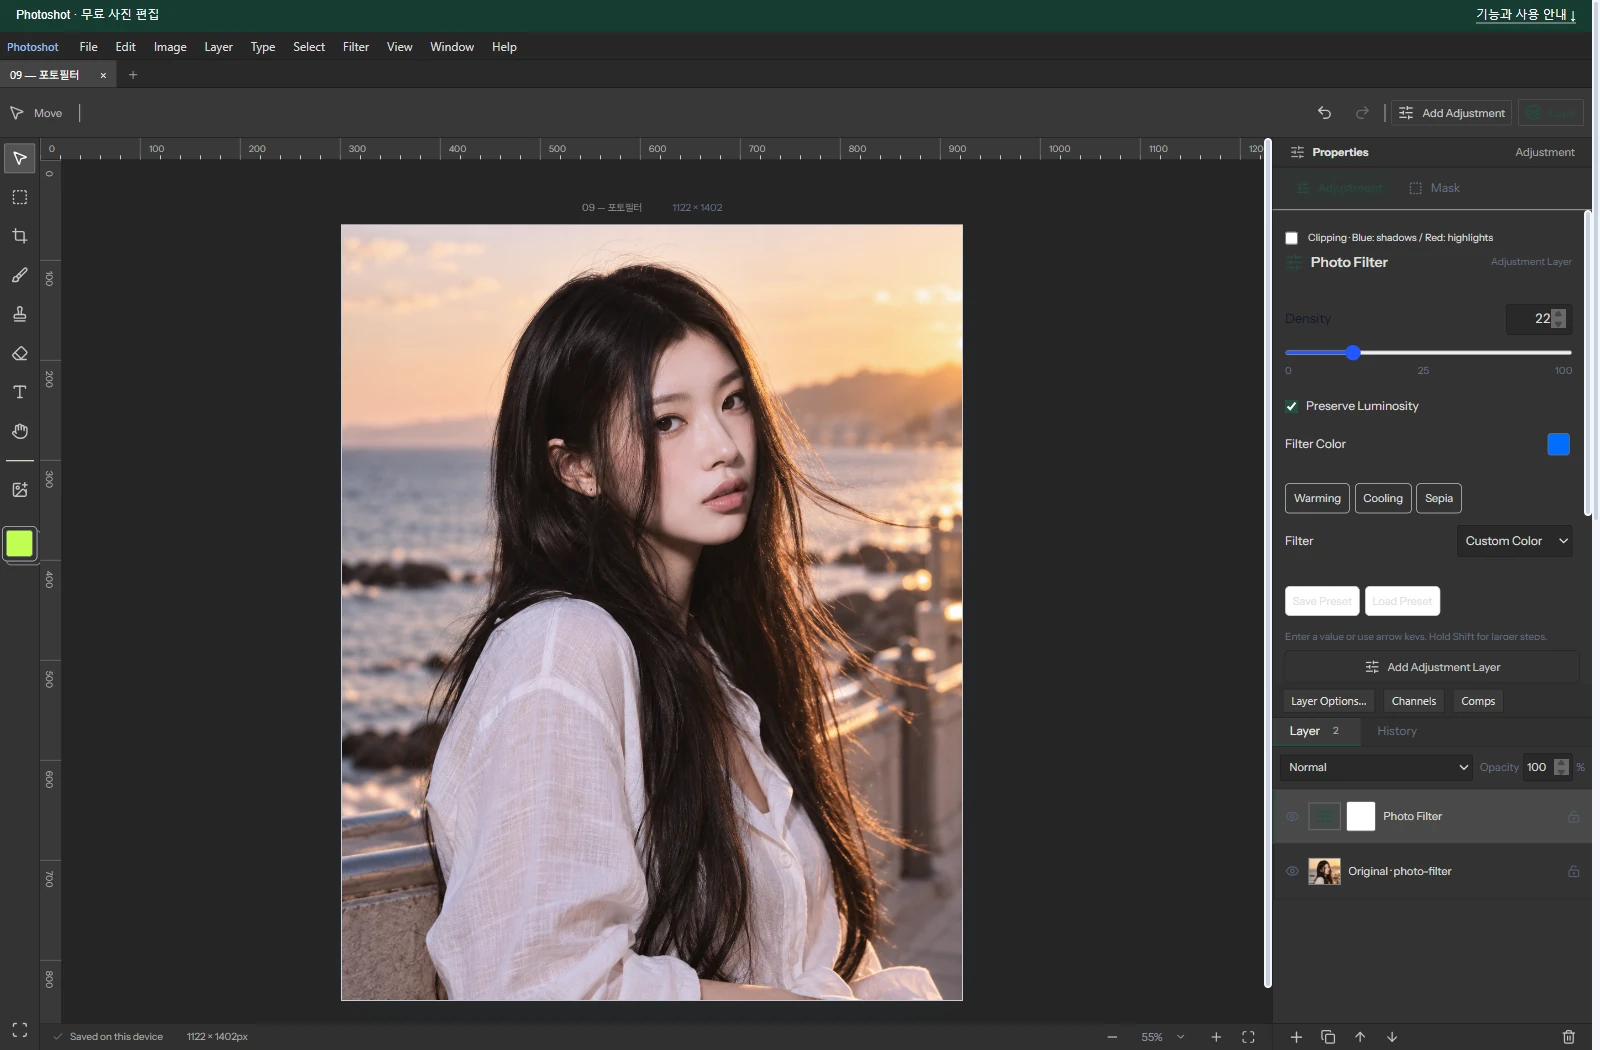1600x1050 pixels.
Task: Toggle lock on Photo Filter layer
Action: (1573, 817)
